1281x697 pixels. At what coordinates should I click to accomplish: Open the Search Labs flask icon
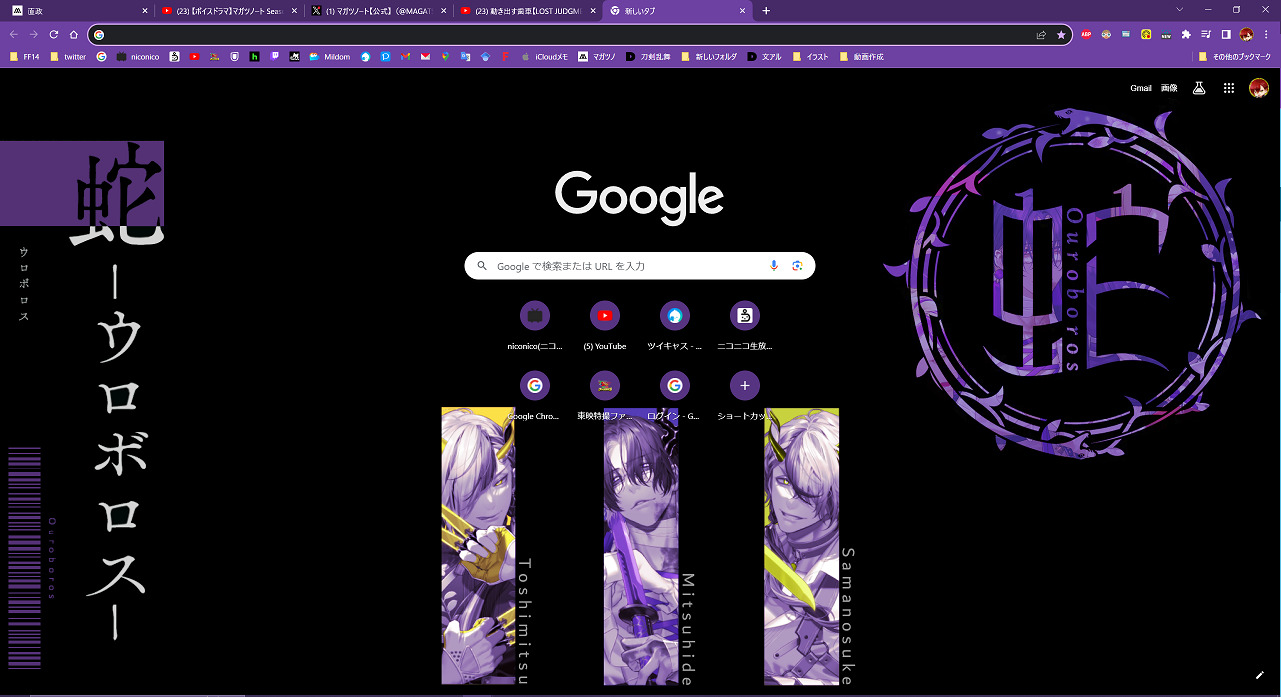[x=1199, y=88]
